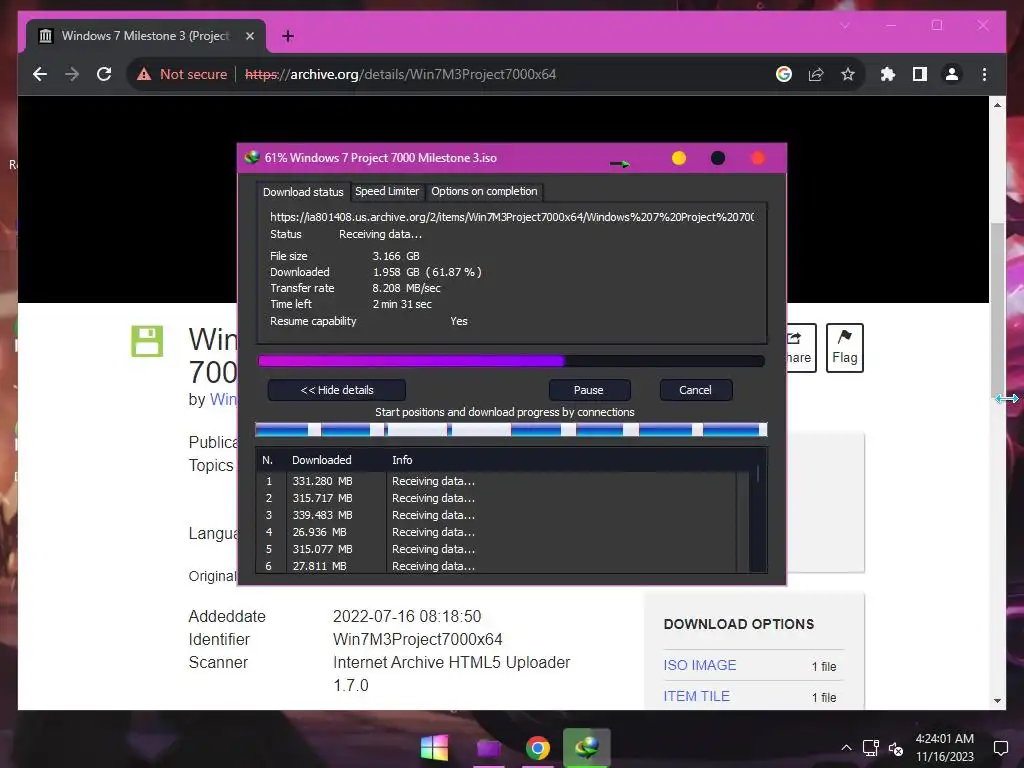Close the Windows 7 Milestone 3 browser tab
The height and width of the screenshot is (768, 1024).
249,36
